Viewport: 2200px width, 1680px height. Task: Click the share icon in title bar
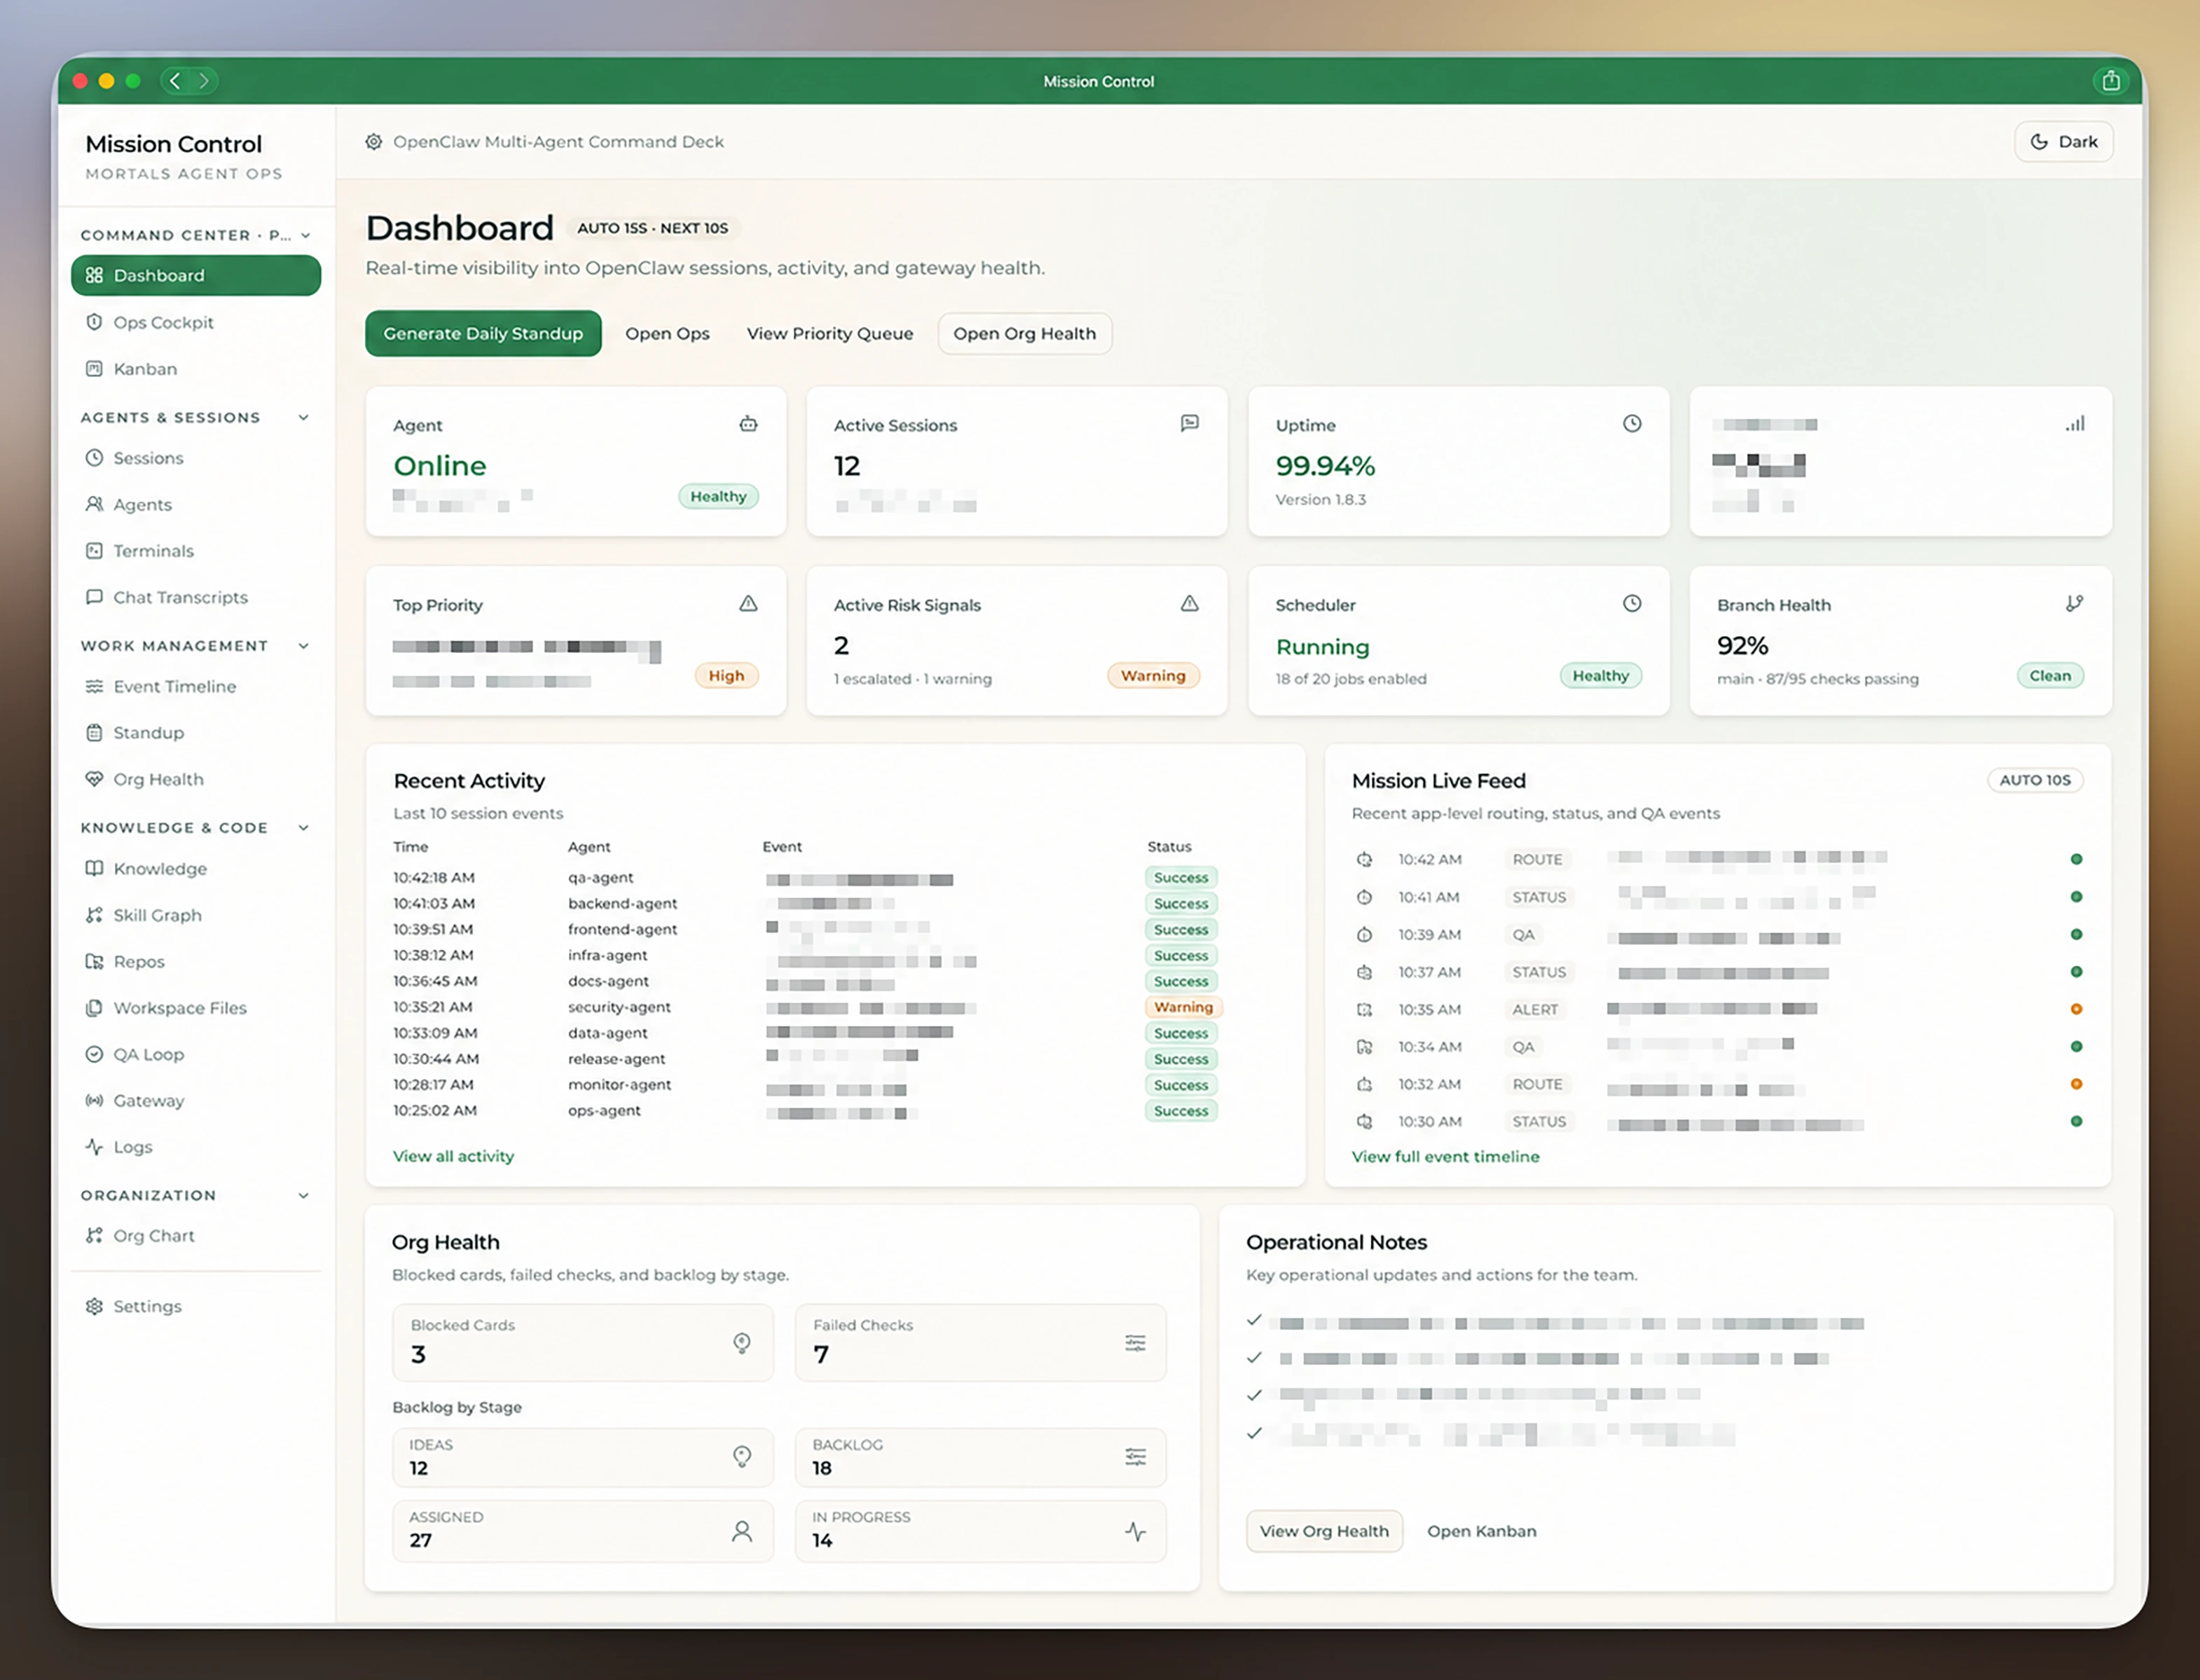pos(2110,81)
